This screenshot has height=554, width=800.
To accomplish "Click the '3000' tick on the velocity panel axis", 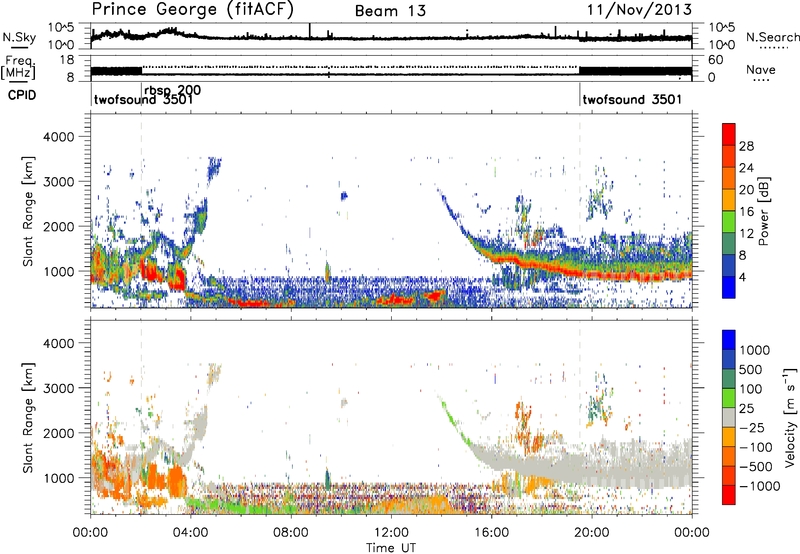I will coord(58,388).
